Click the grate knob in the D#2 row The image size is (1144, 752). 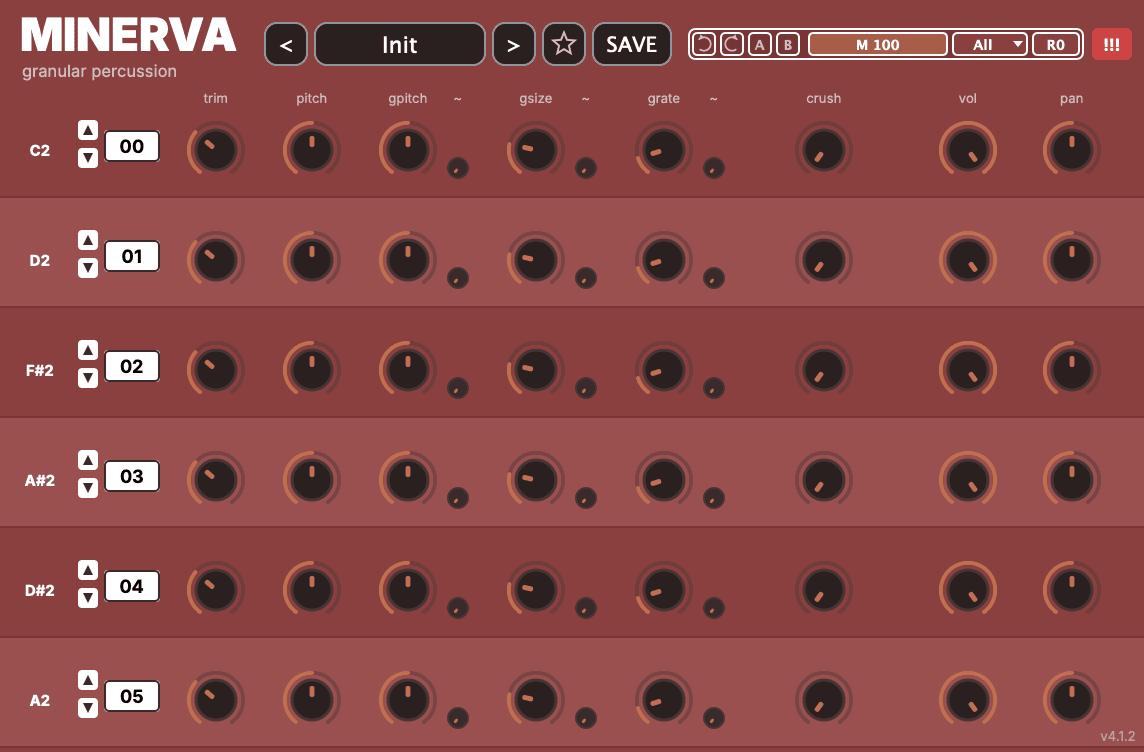pos(664,591)
